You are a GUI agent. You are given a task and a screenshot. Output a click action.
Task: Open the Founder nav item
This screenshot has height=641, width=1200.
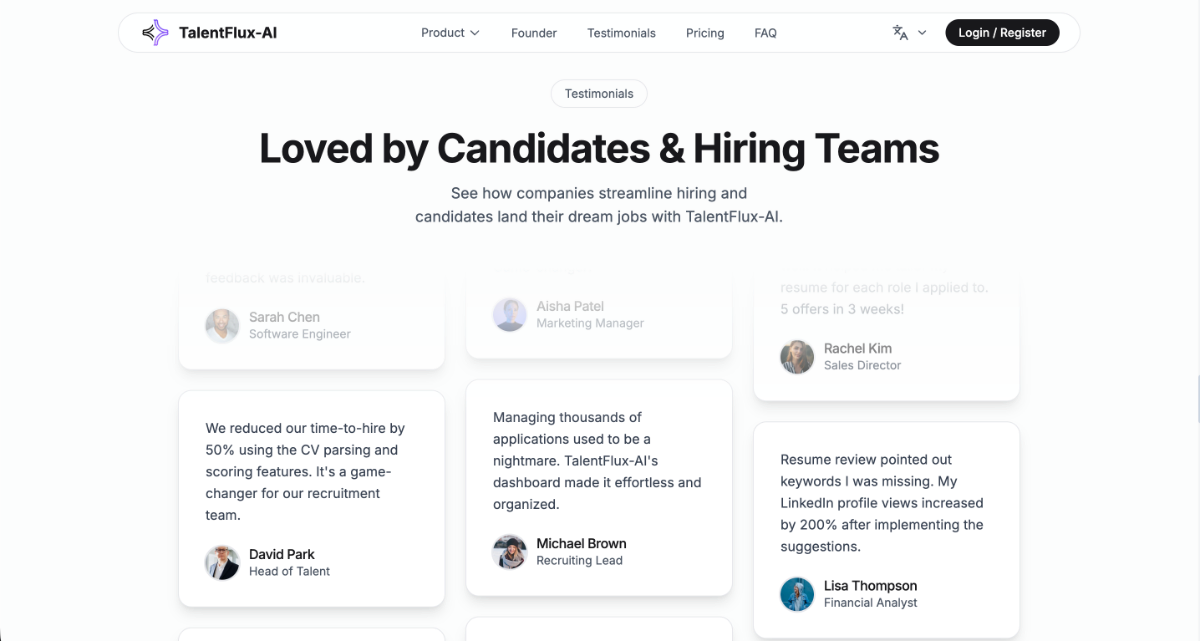pyautogui.click(x=533, y=32)
